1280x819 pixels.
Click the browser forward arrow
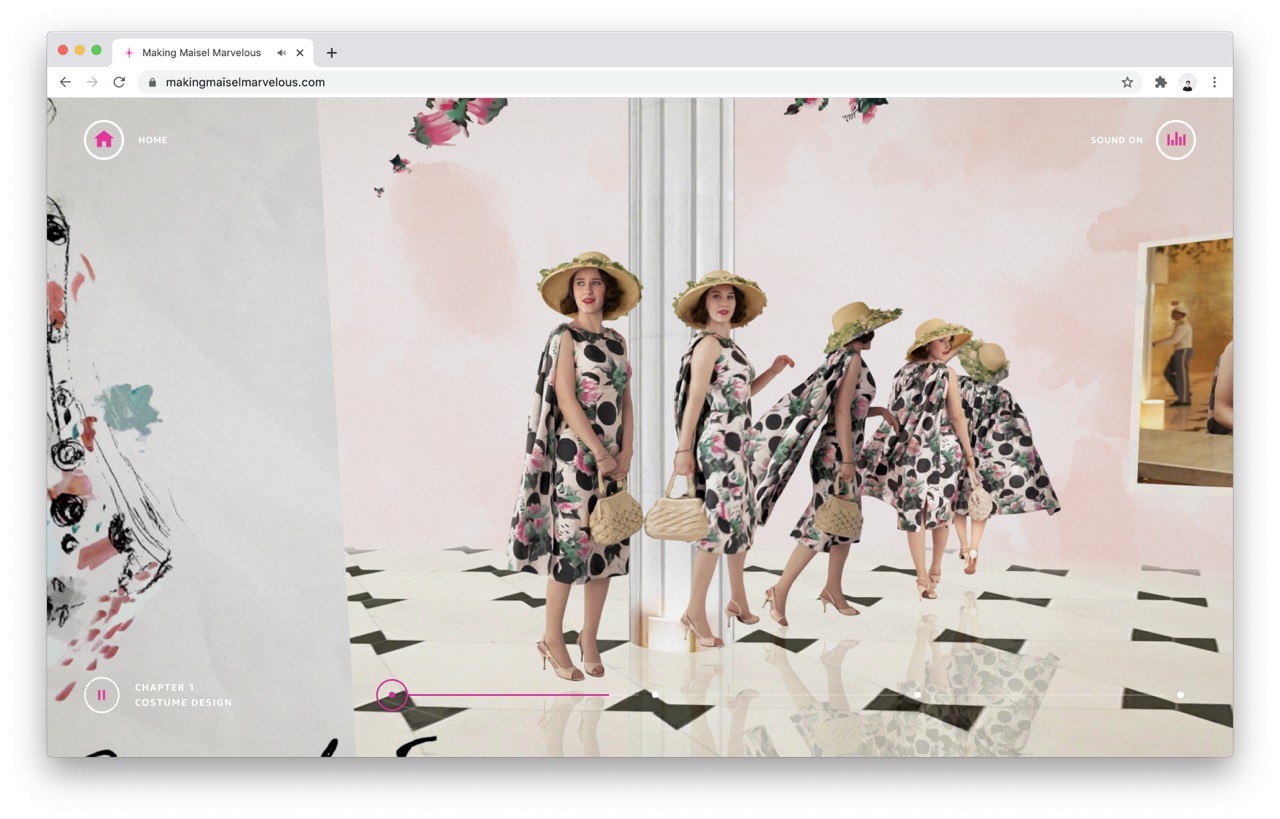click(x=92, y=82)
